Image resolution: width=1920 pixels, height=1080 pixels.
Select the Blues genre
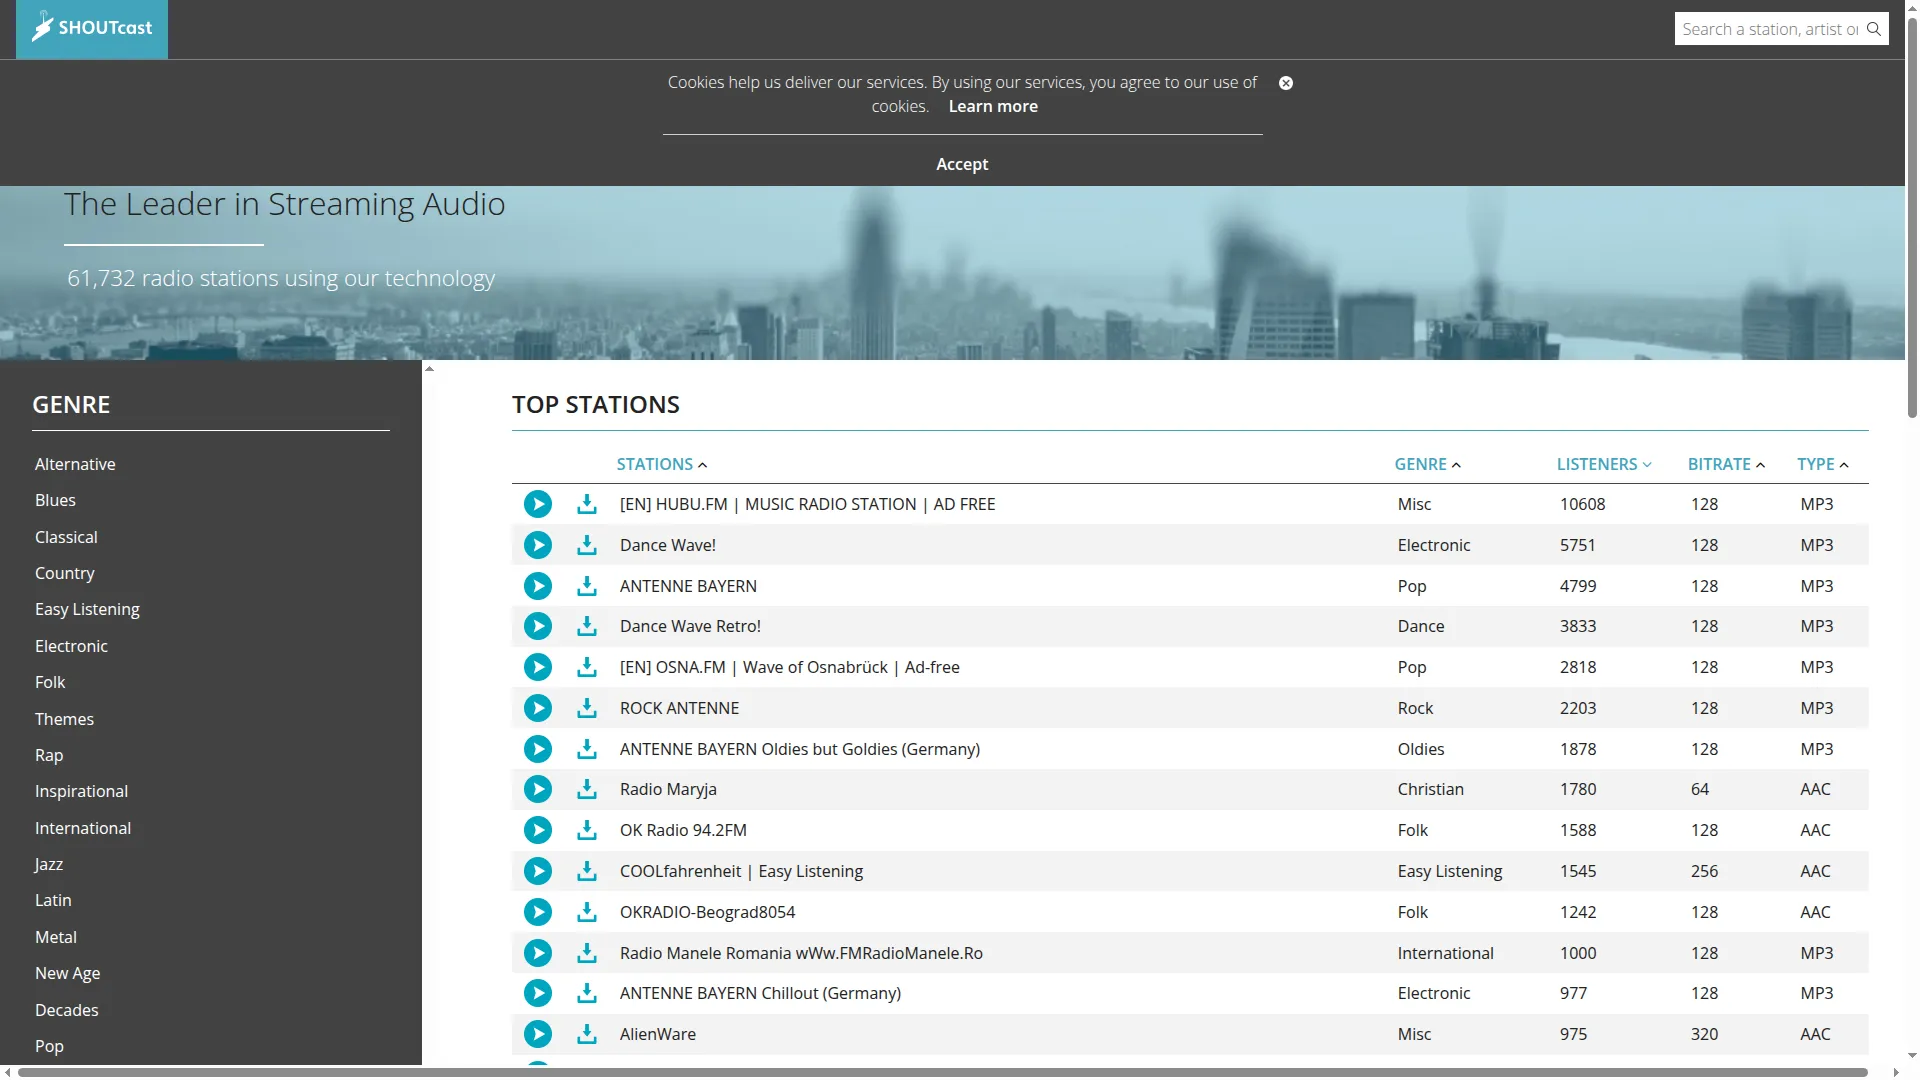pos(55,500)
